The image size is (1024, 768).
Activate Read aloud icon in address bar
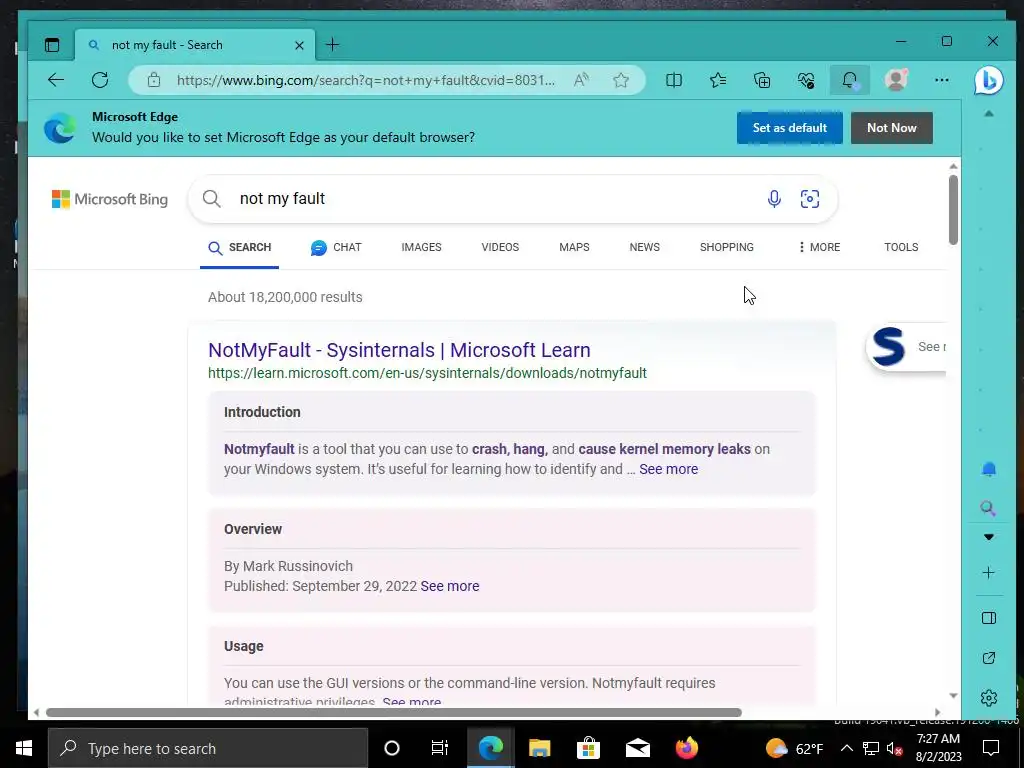(581, 80)
